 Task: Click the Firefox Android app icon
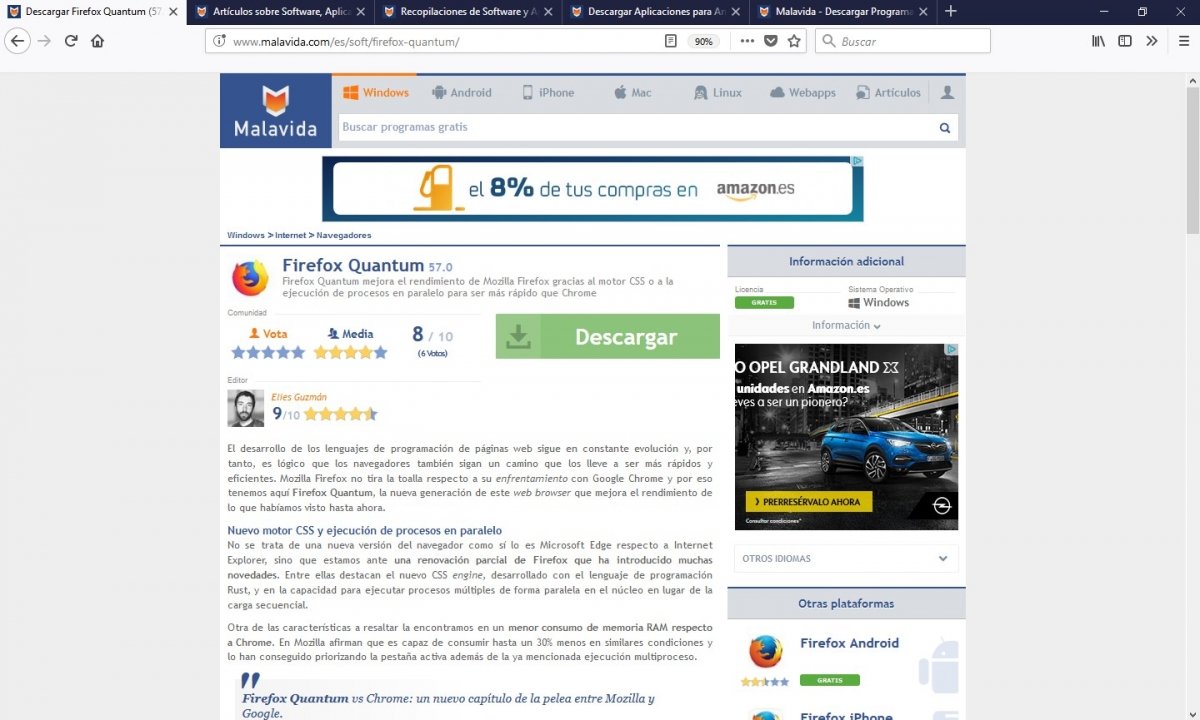765,651
